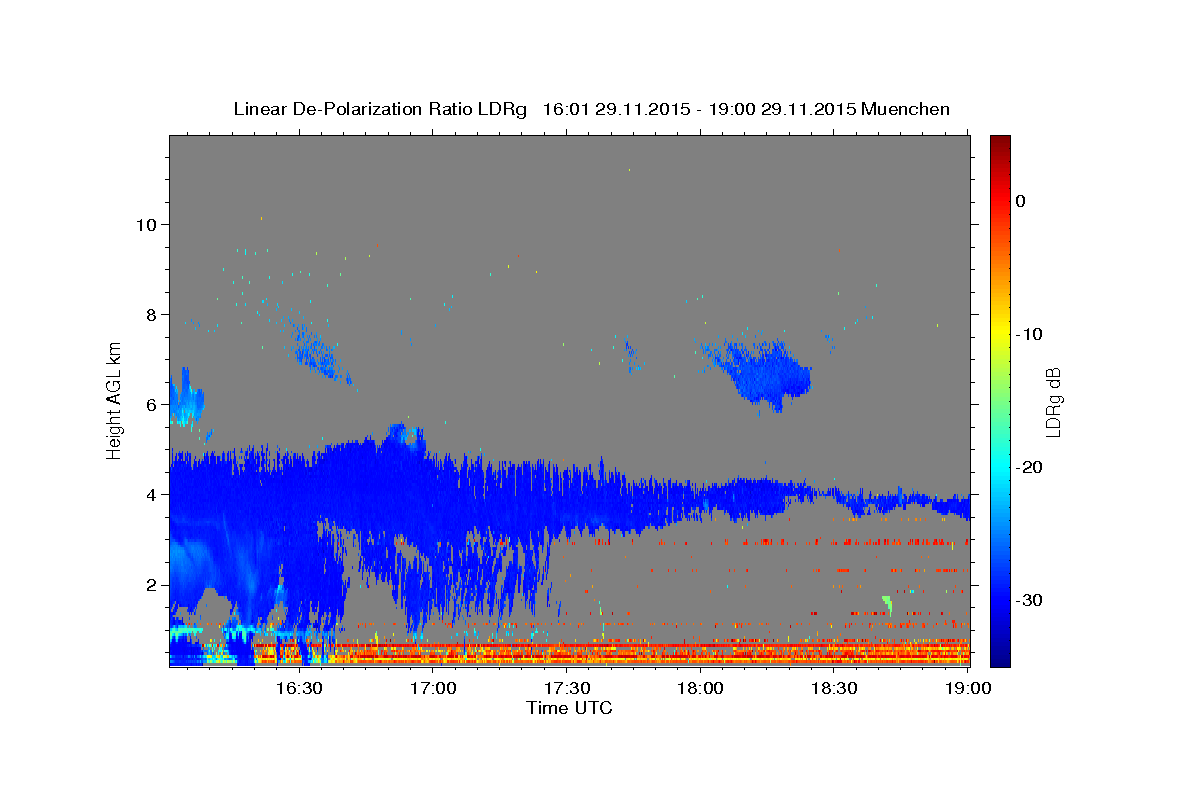Click the '17:30' time tick label
1200x800 pixels.
[x=567, y=688]
